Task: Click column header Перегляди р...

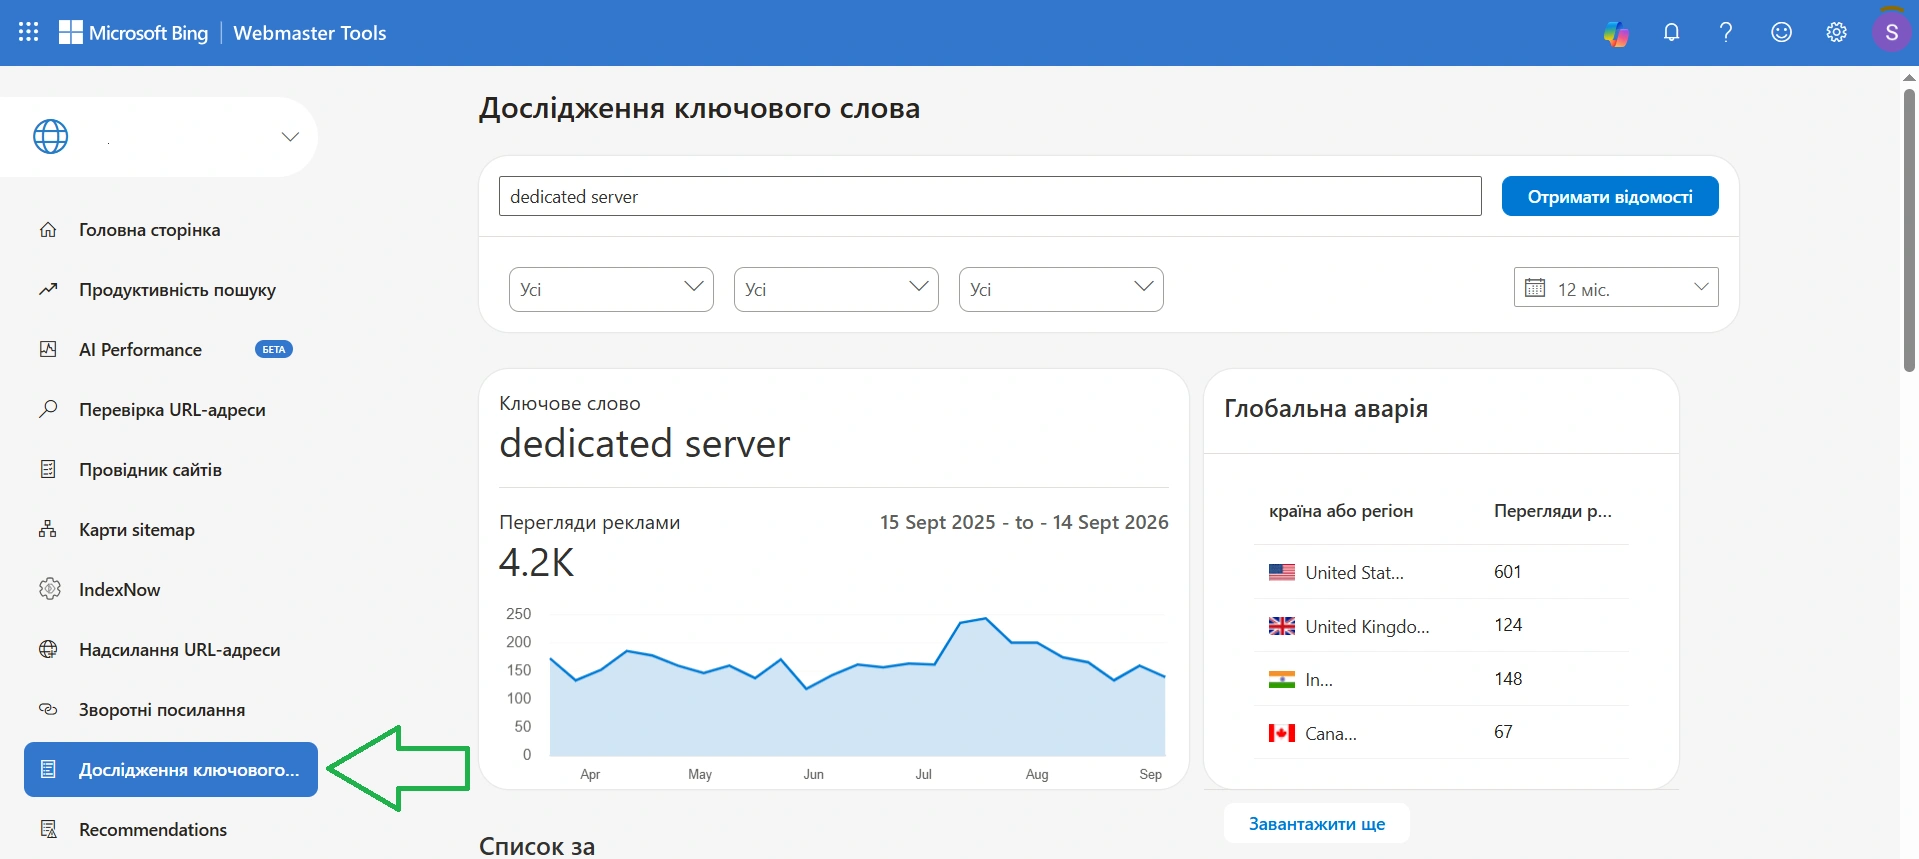Action: tap(1552, 511)
